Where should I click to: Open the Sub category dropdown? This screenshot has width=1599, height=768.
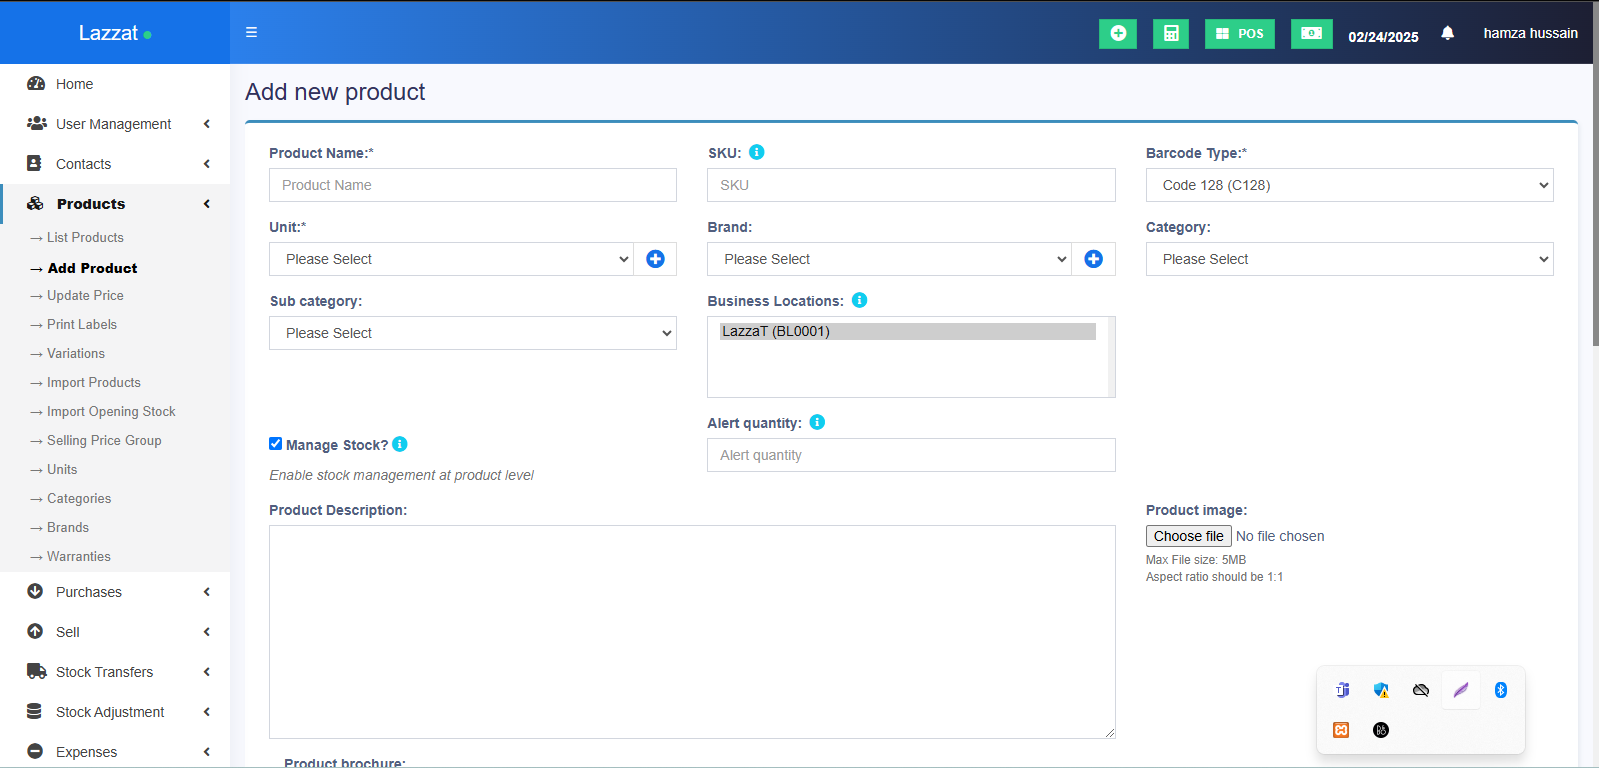click(472, 333)
